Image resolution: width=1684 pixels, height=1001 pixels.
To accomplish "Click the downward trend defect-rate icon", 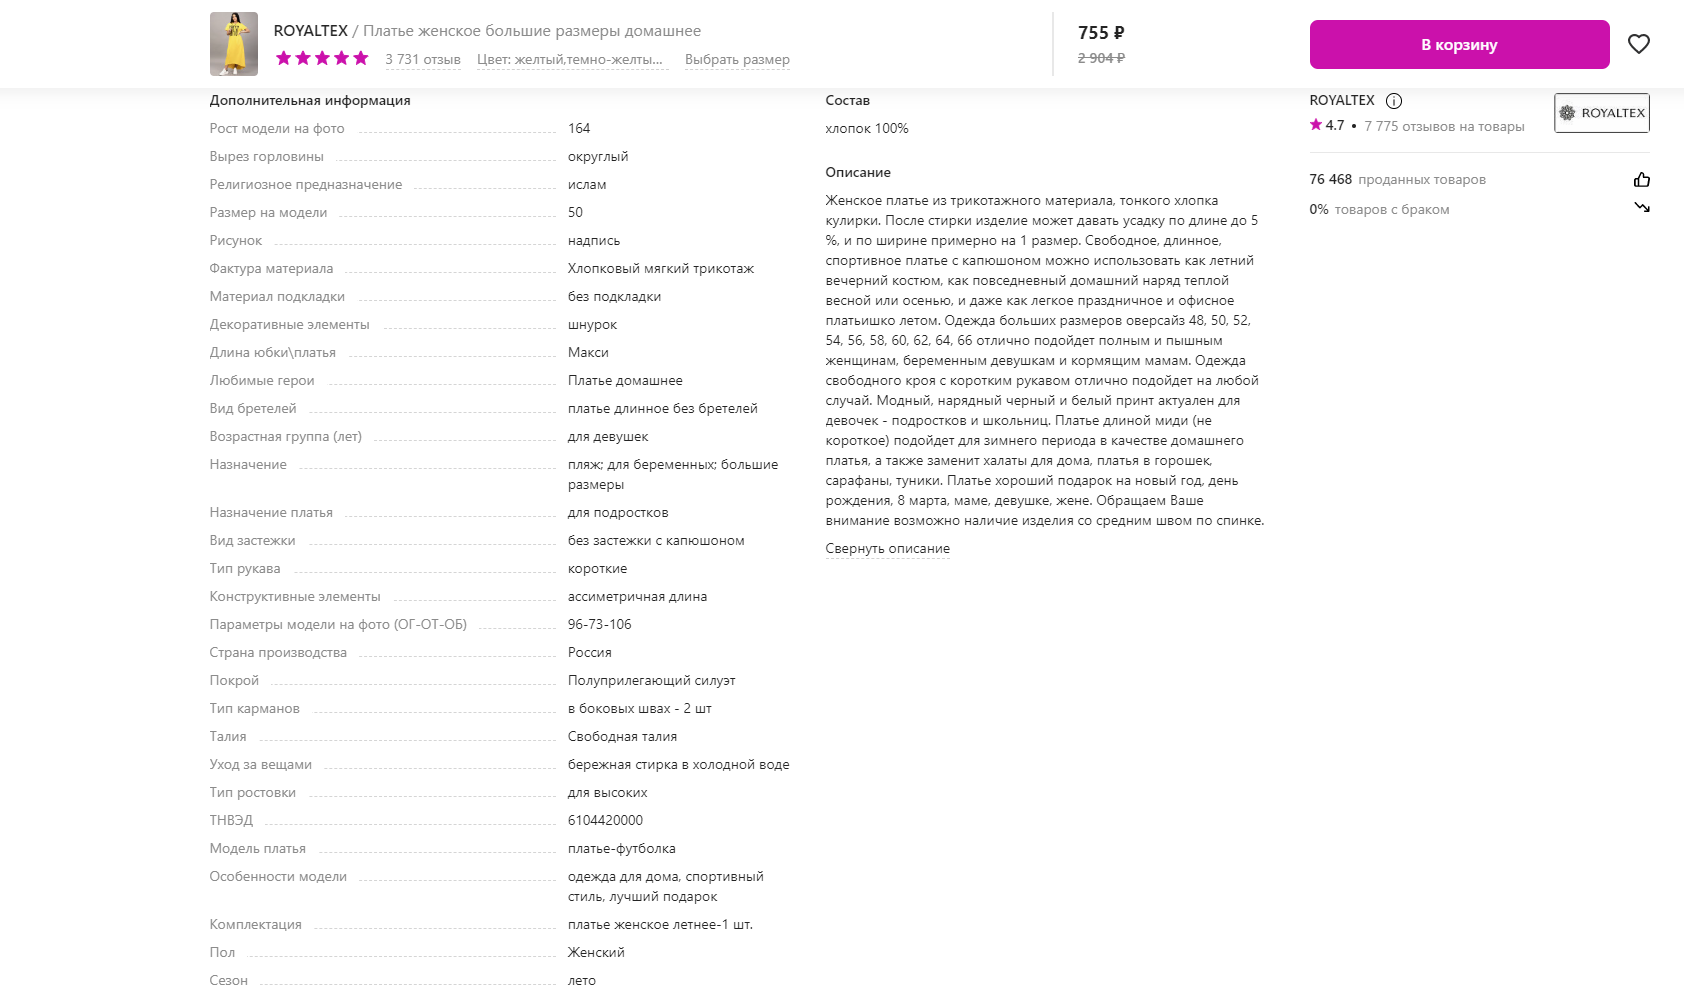I will click(1641, 208).
